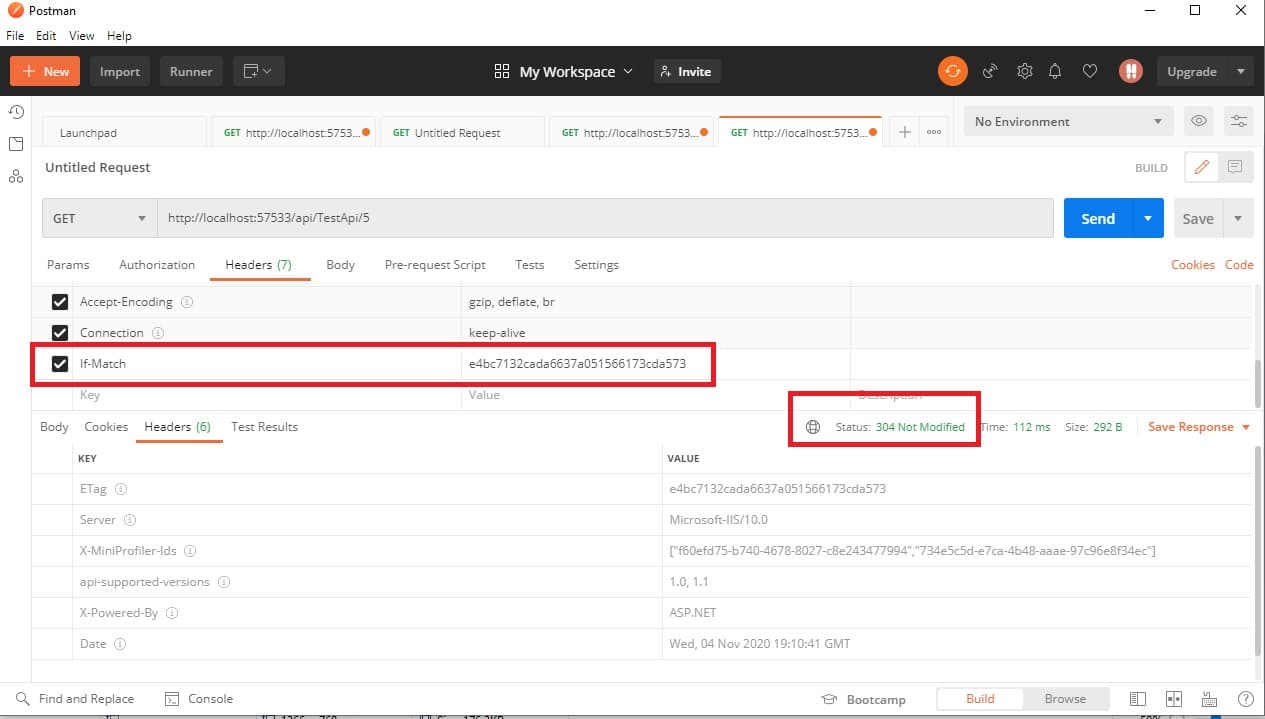This screenshot has width=1265, height=719.
Task: Disable the Accept-Encoding header
Action: (60, 301)
